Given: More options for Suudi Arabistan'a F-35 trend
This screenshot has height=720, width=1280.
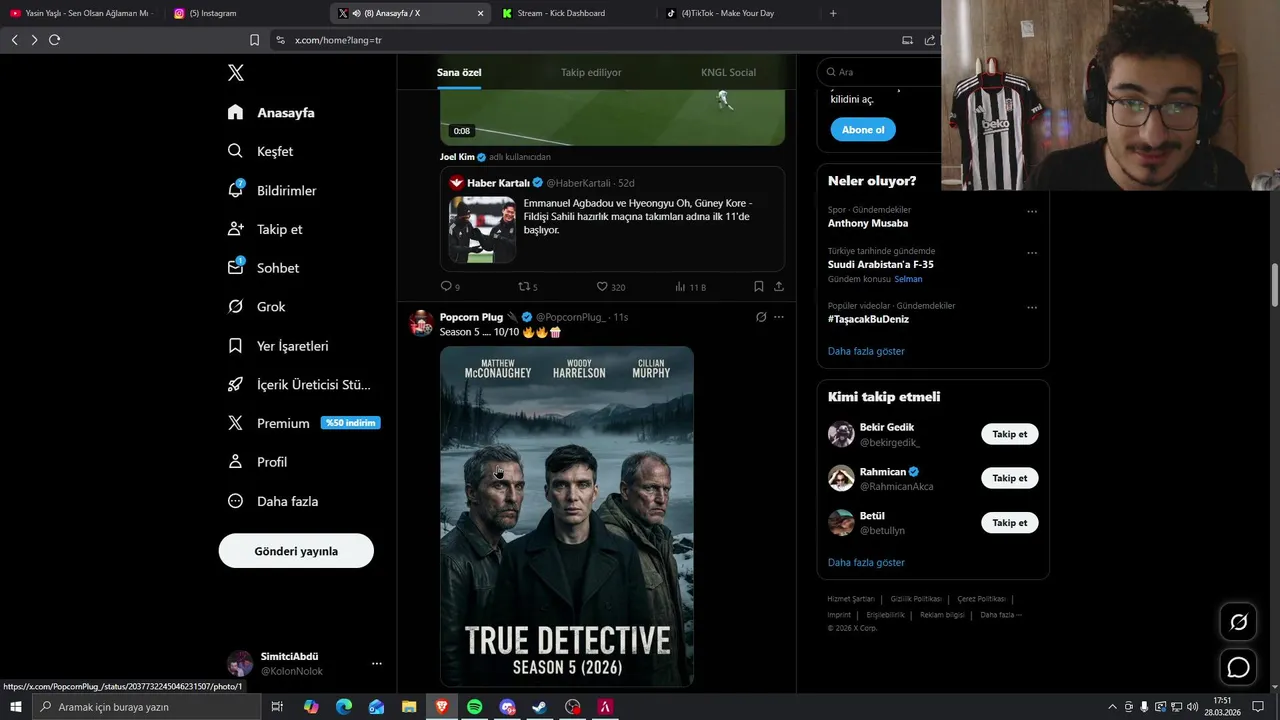Looking at the screenshot, I should (1032, 253).
